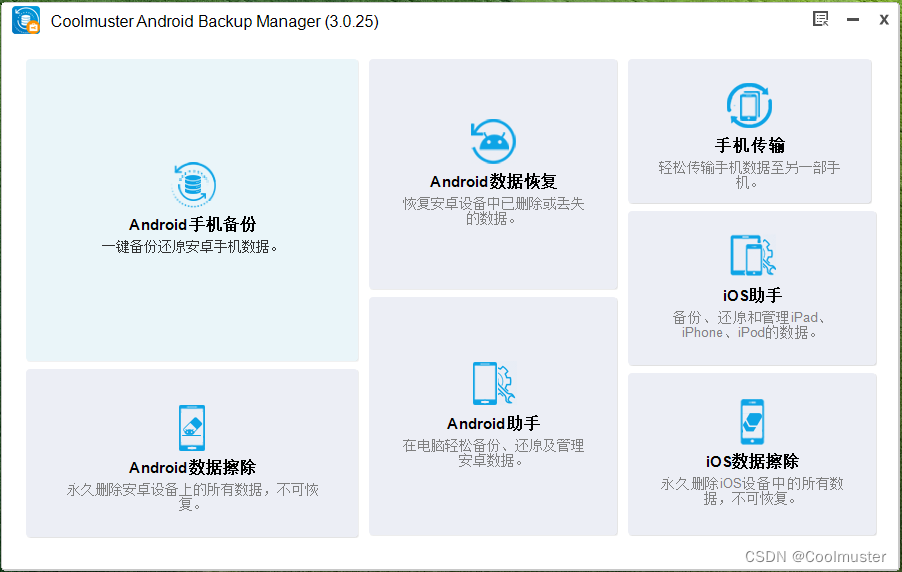Open the feedback menu icon in title bar
902x572 pixels.
(820, 19)
